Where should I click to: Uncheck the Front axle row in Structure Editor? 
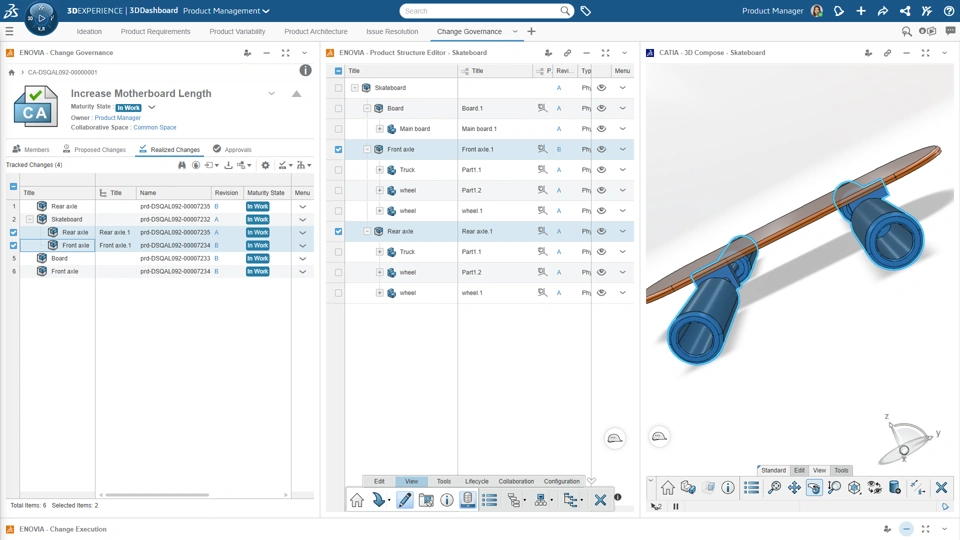pyautogui.click(x=339, y=149)
